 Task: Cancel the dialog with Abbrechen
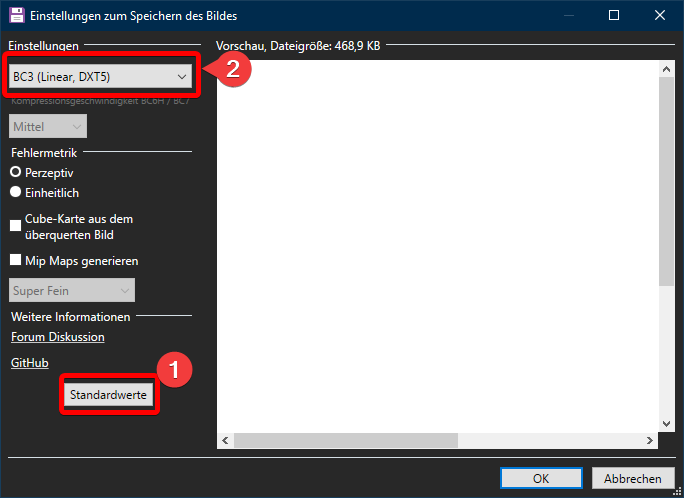click(632, 478)
